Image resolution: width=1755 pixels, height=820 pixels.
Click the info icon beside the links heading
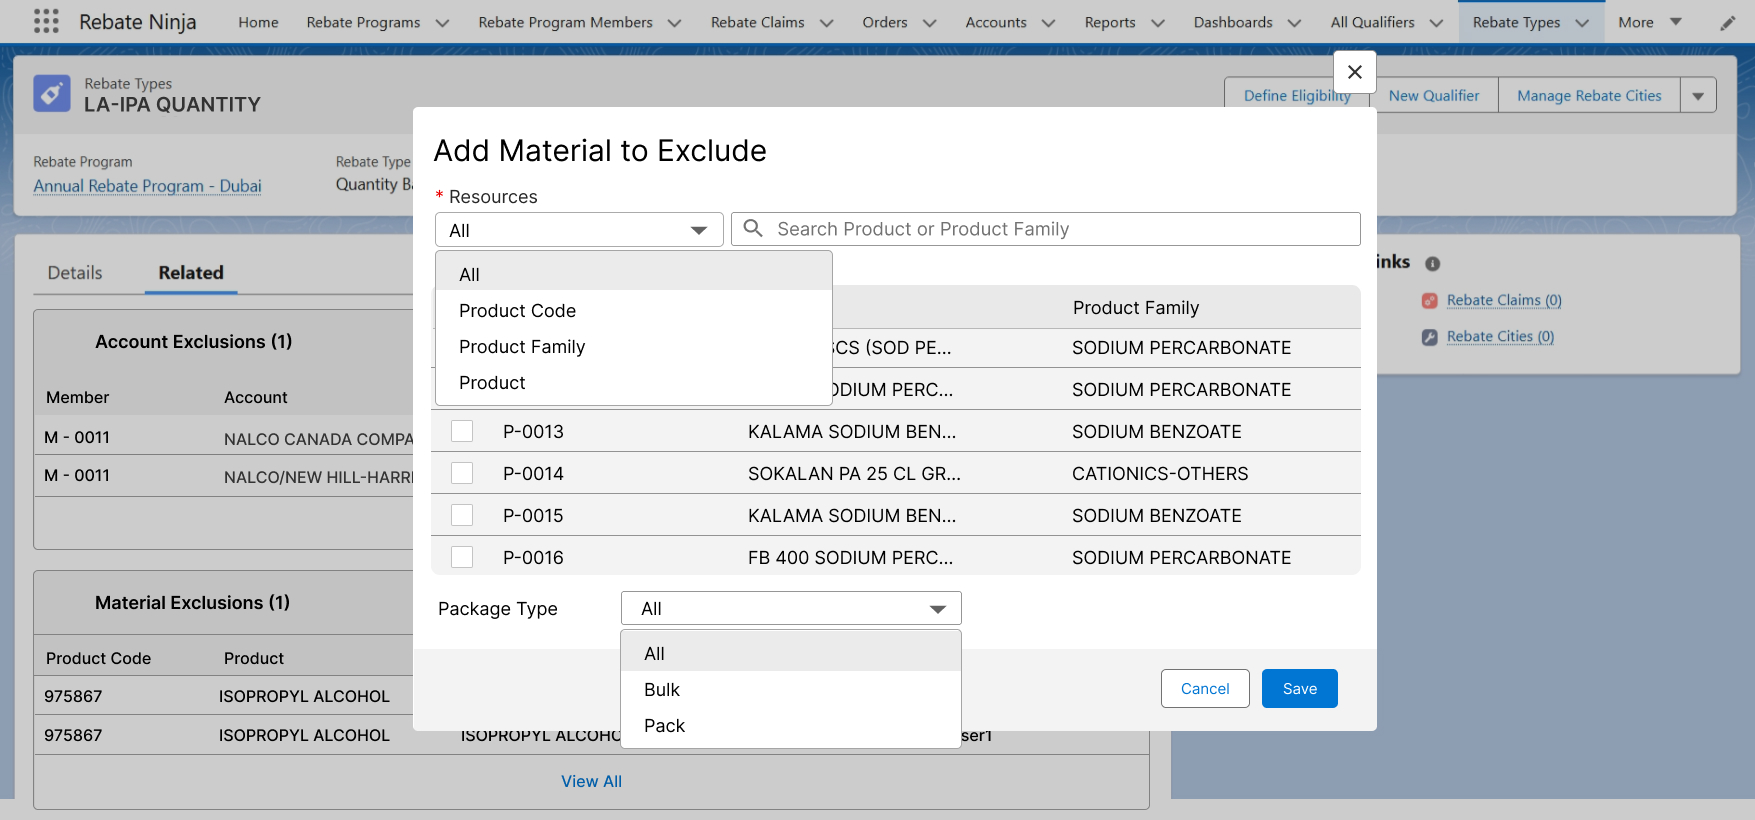pos(1432,264)
